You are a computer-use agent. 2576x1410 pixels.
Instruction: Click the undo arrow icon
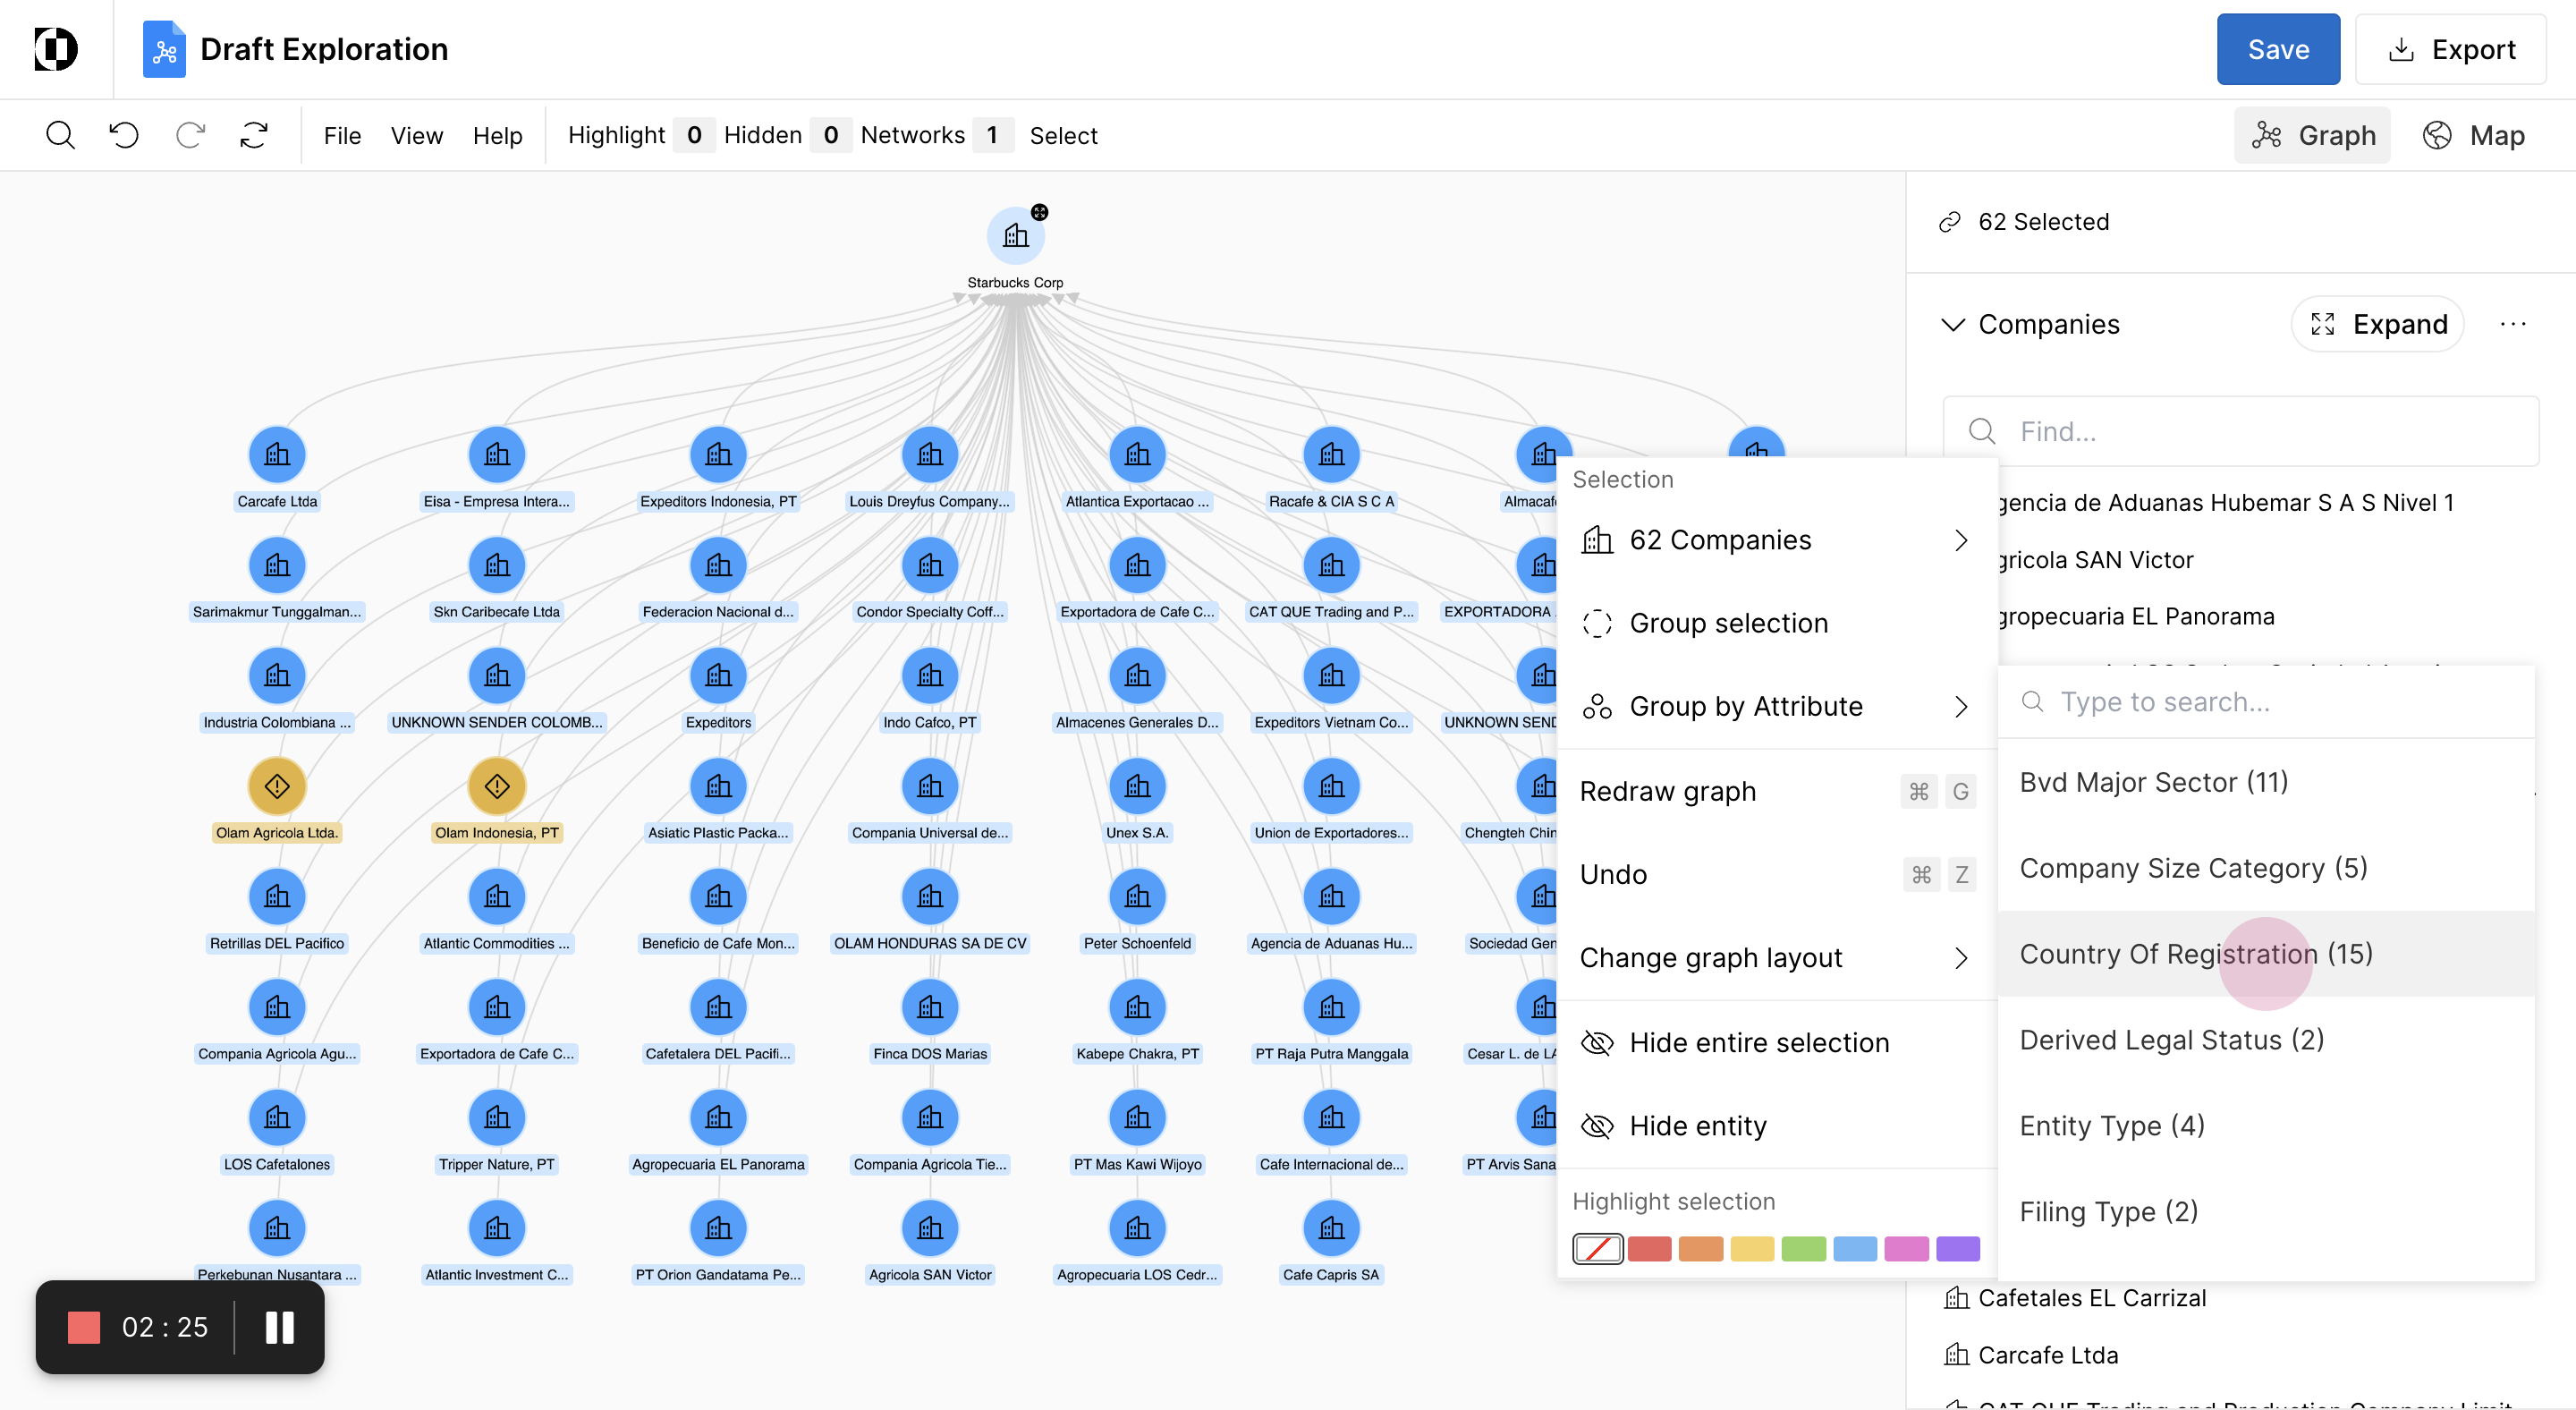124,135
